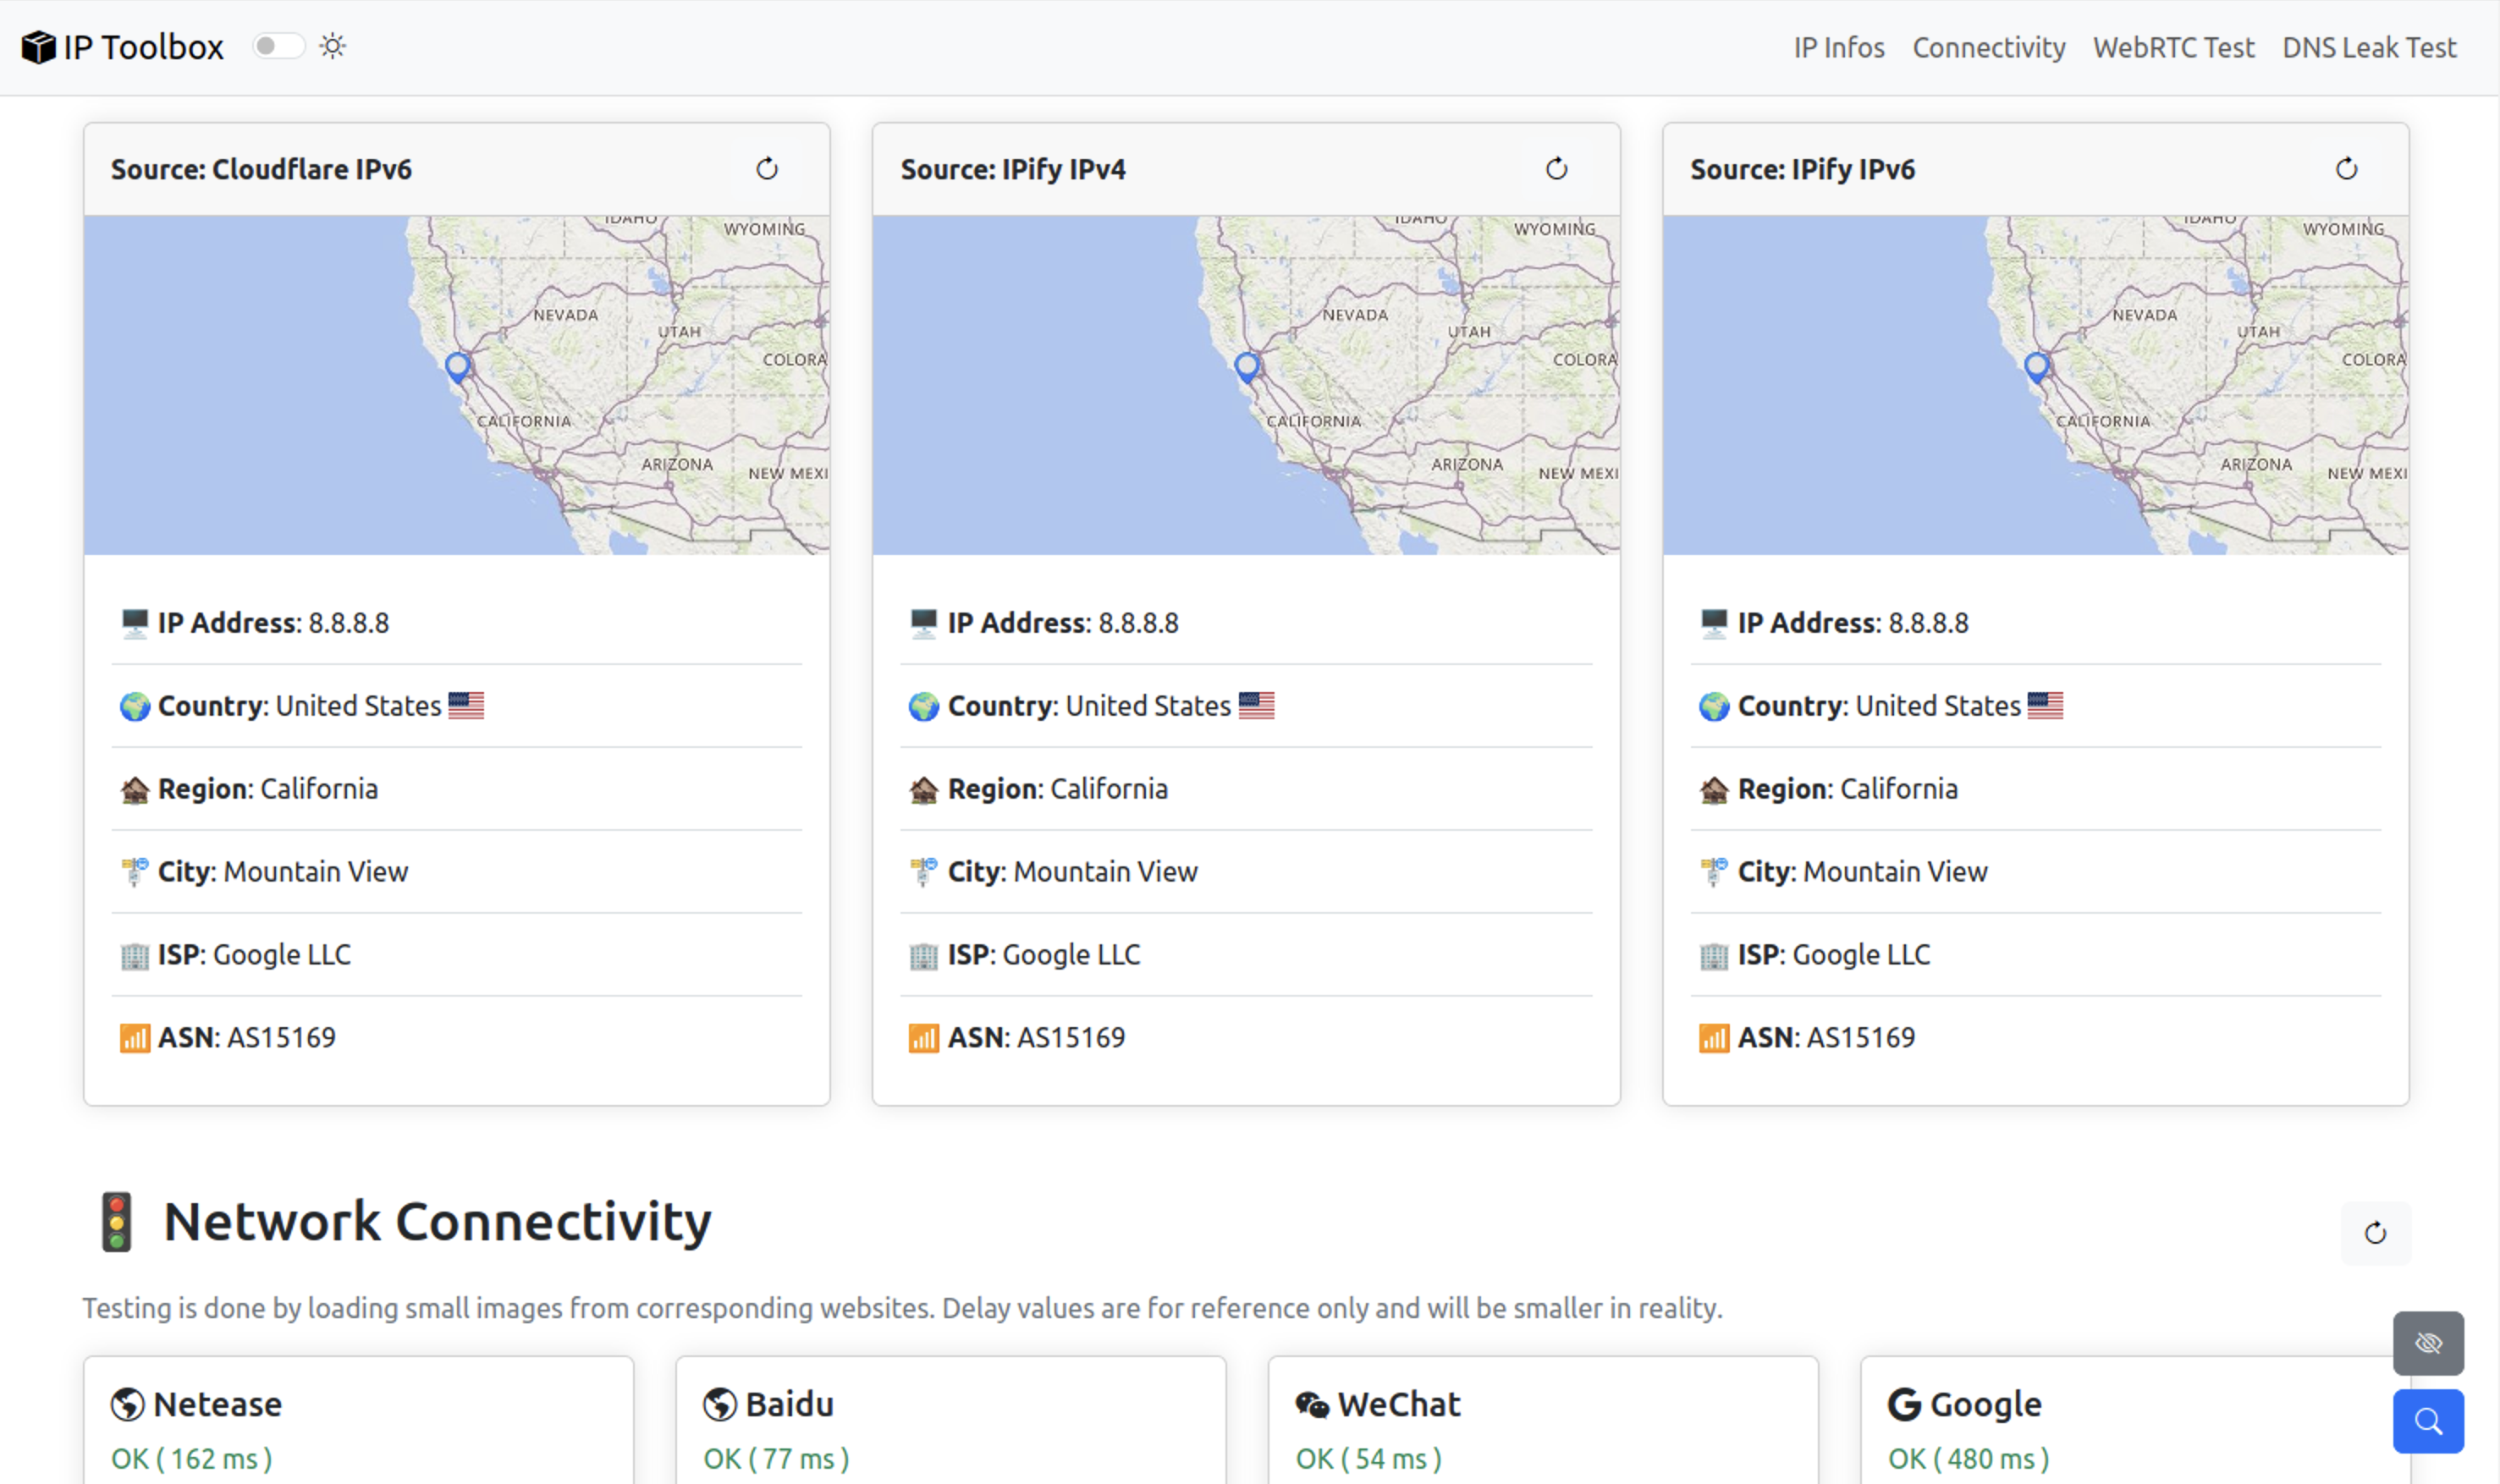2500x1484 pixels.
Task: Click globe icon in Cloudflare IPv6 card
Action: [134, 706]
